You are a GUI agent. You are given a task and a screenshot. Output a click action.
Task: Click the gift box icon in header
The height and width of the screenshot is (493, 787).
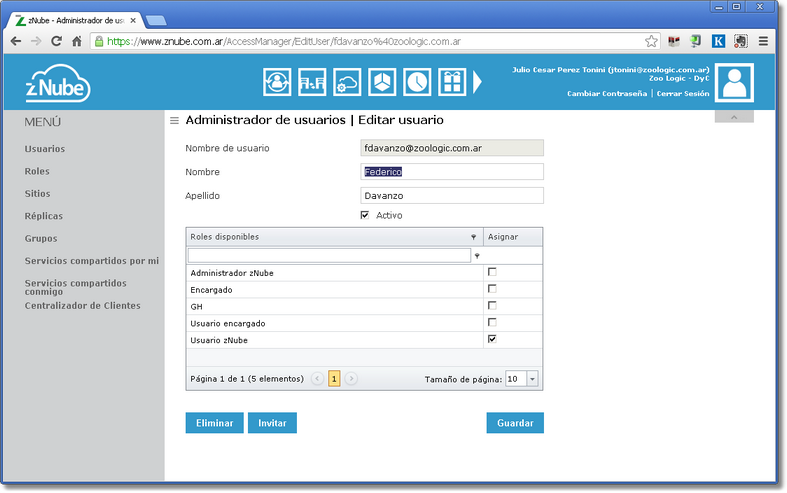[452, 82]
